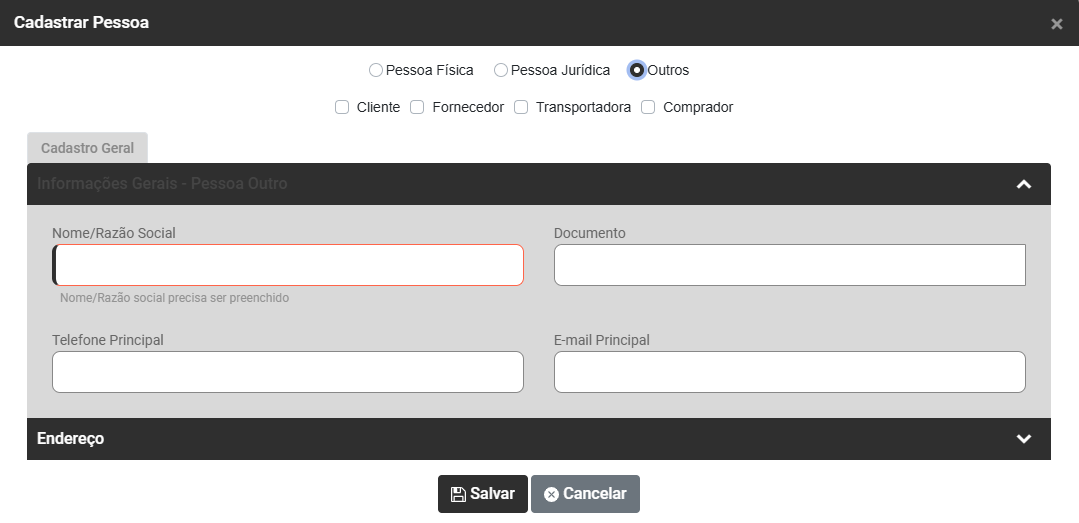
Task: Select the Telefone Principal text box
Action: pyautogui.click(x=288, y=372)
